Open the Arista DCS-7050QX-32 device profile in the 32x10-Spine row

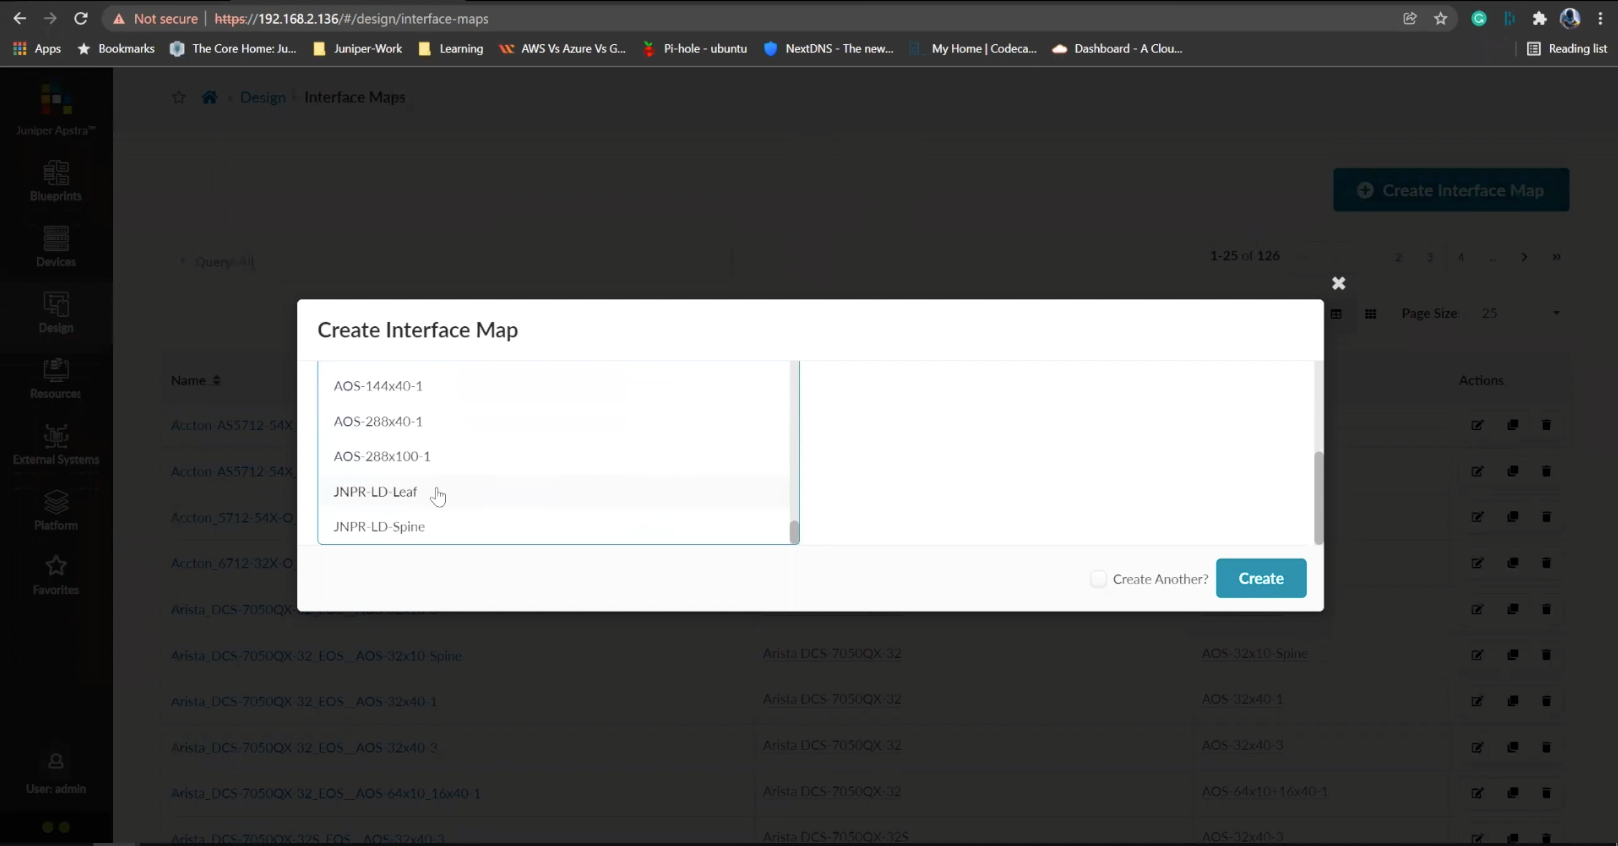click(832, 653)
